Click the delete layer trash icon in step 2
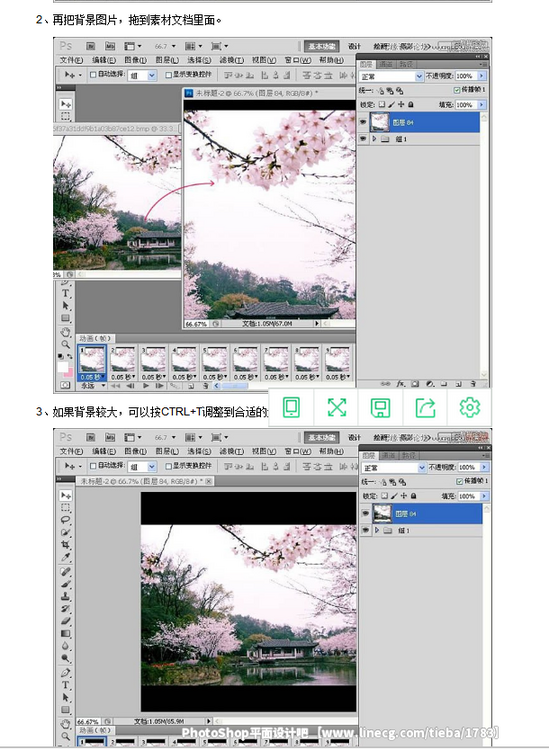549x750 pixels. click(473, 384)
